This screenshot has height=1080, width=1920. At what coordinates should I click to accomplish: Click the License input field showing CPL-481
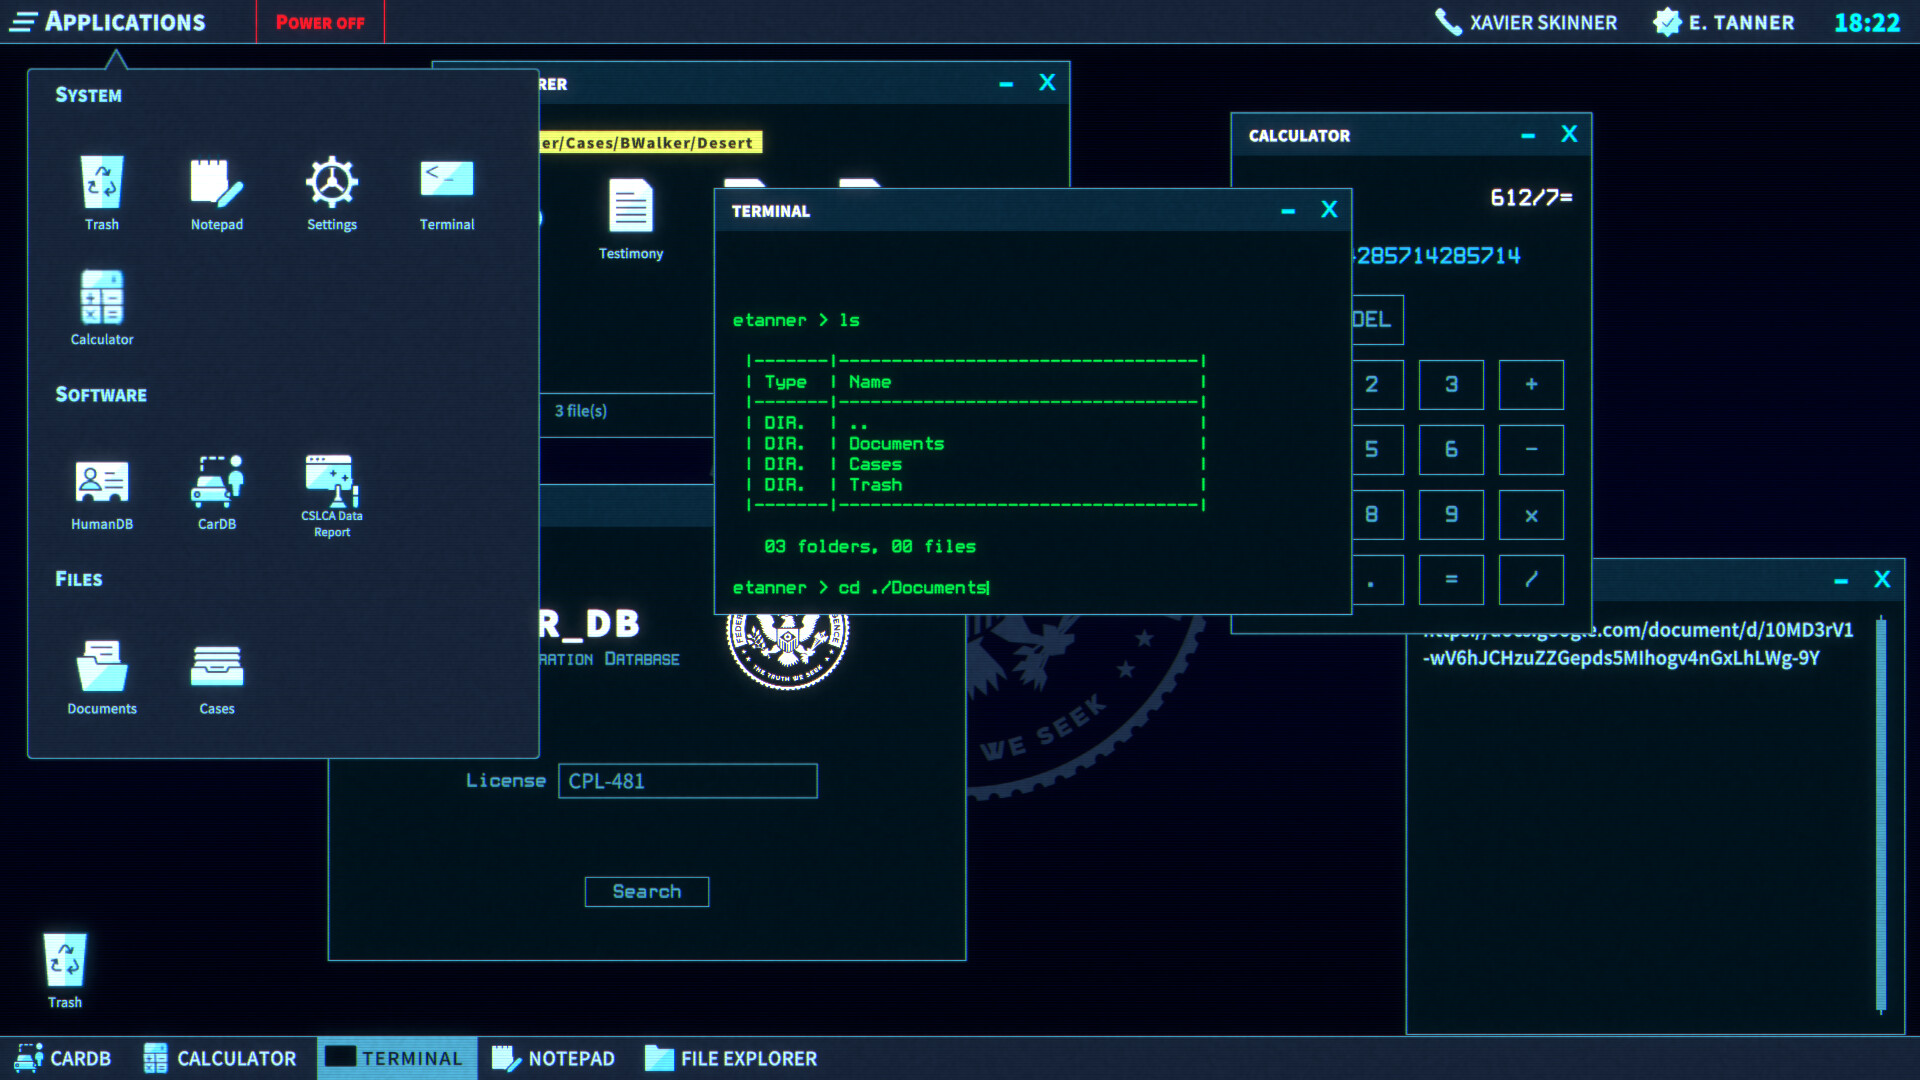(687, 781)
